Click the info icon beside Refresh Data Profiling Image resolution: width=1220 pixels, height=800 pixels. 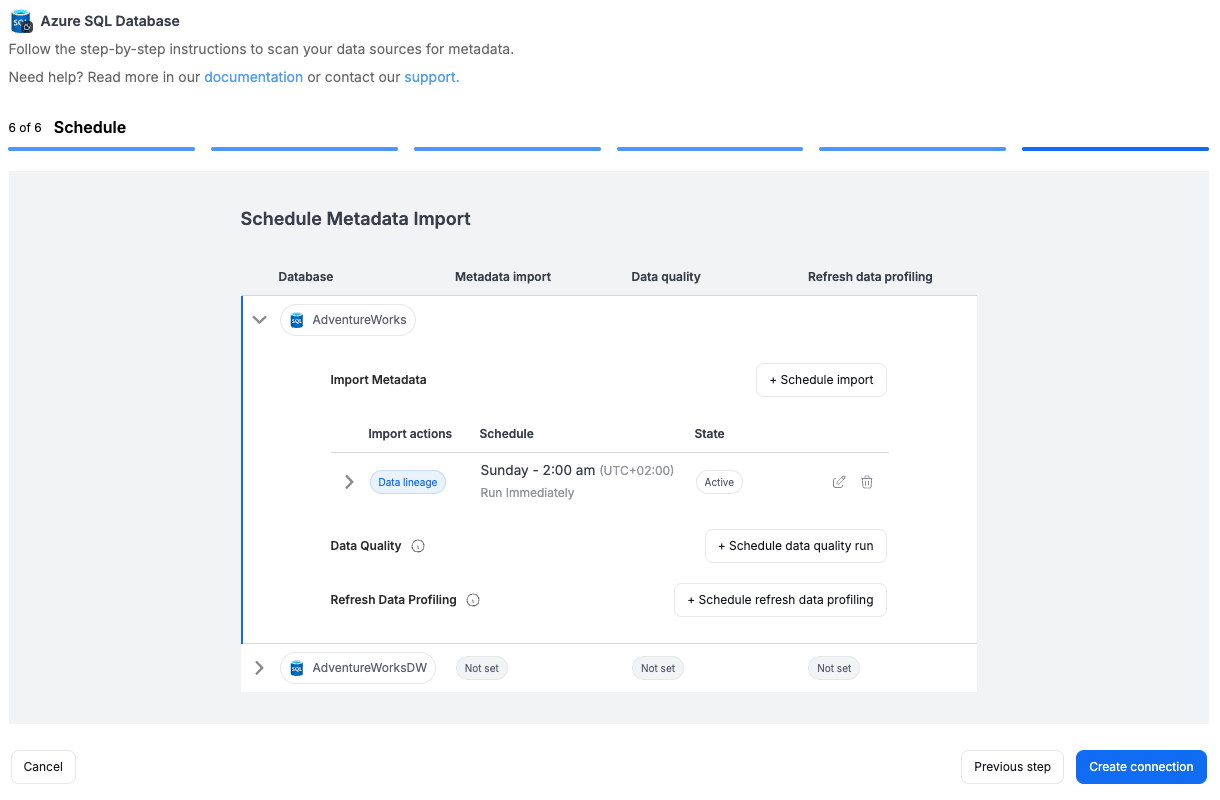473,600
